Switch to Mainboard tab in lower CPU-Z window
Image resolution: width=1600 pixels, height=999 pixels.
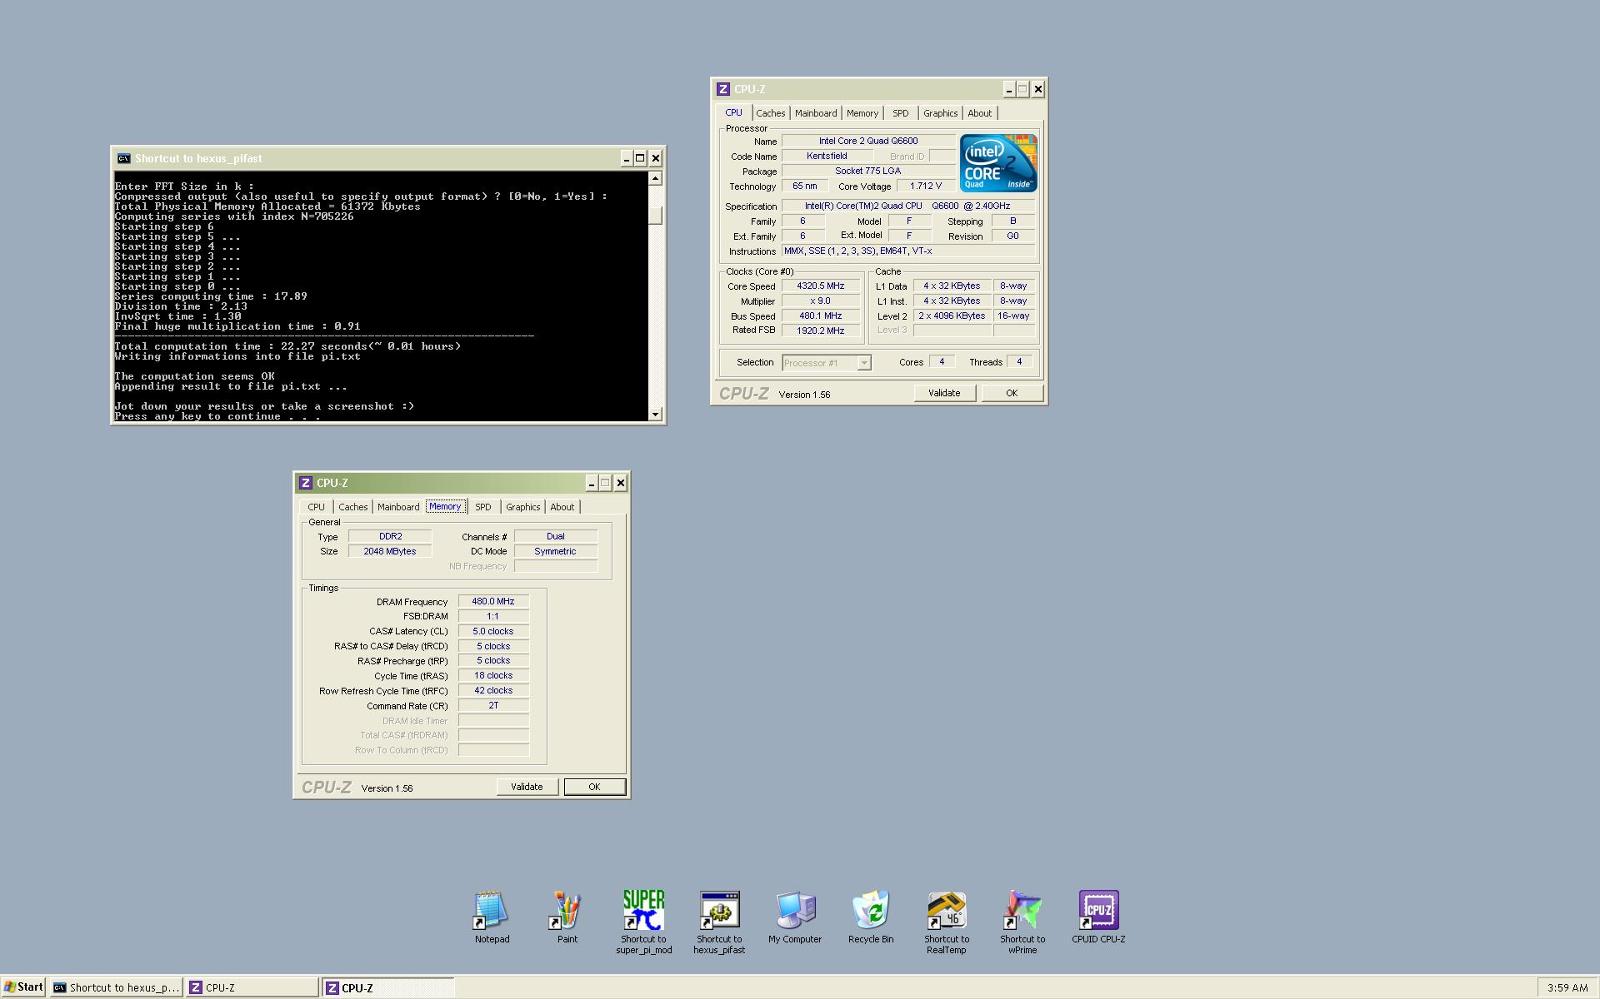[x=398, y=507]
